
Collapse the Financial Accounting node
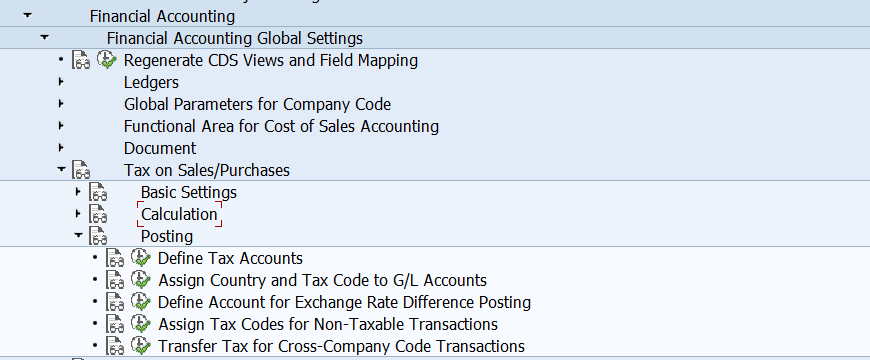click(x=27, y=16)
